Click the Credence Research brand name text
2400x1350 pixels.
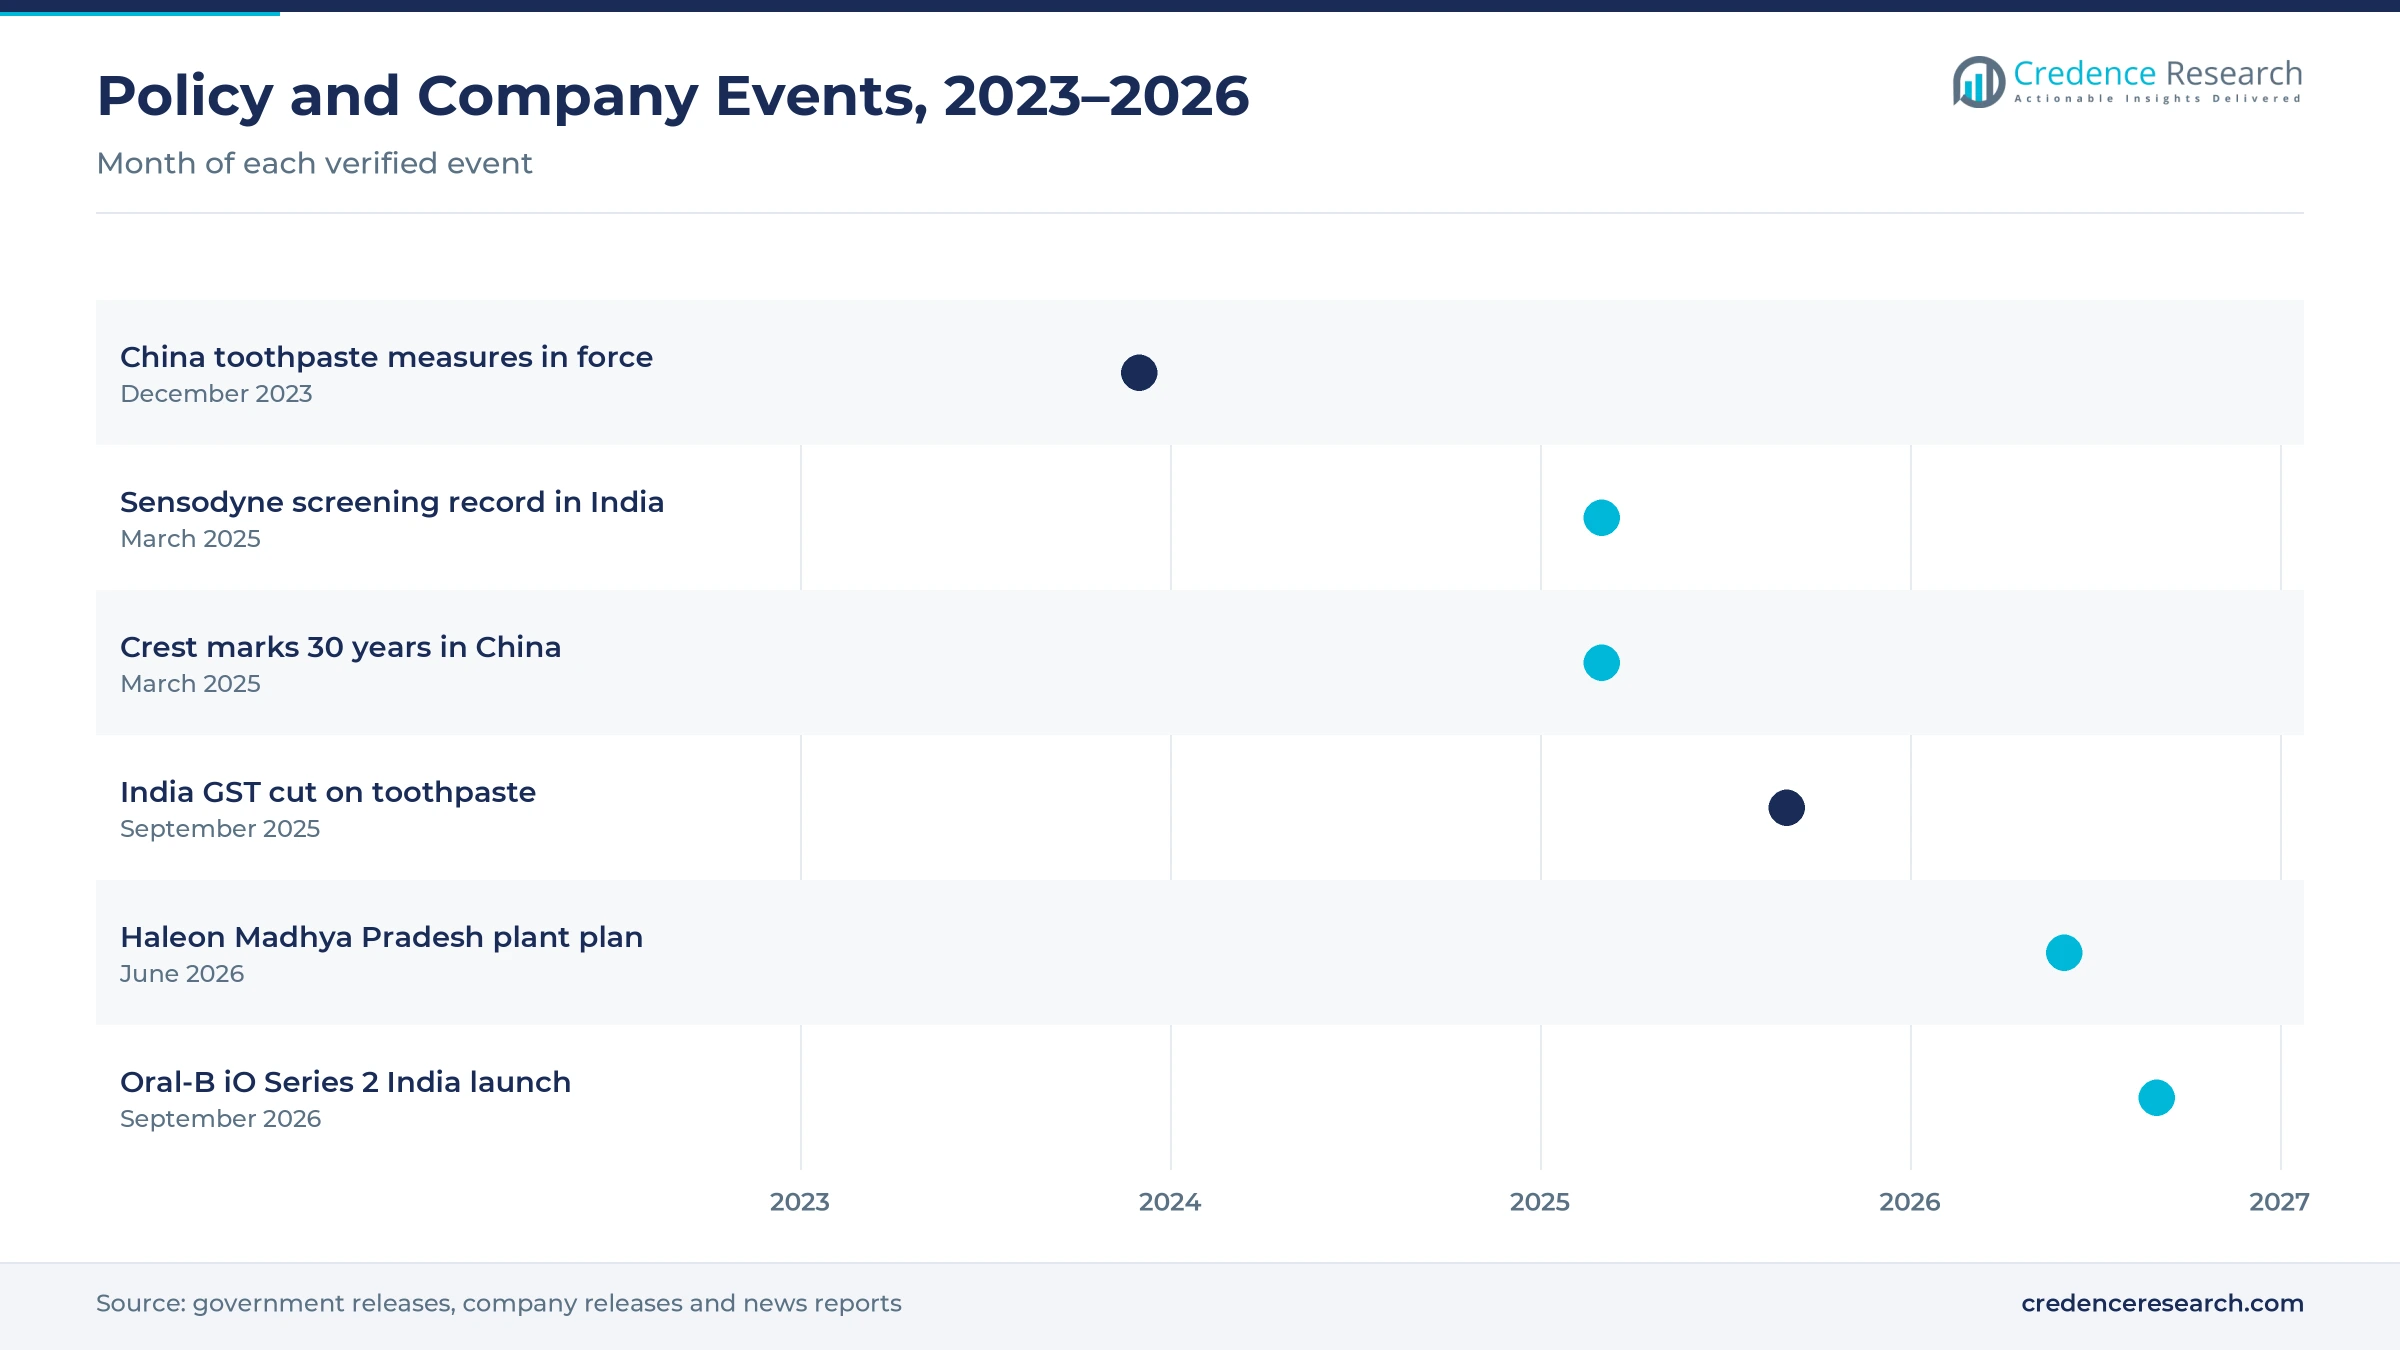(x=2158, y=73)
